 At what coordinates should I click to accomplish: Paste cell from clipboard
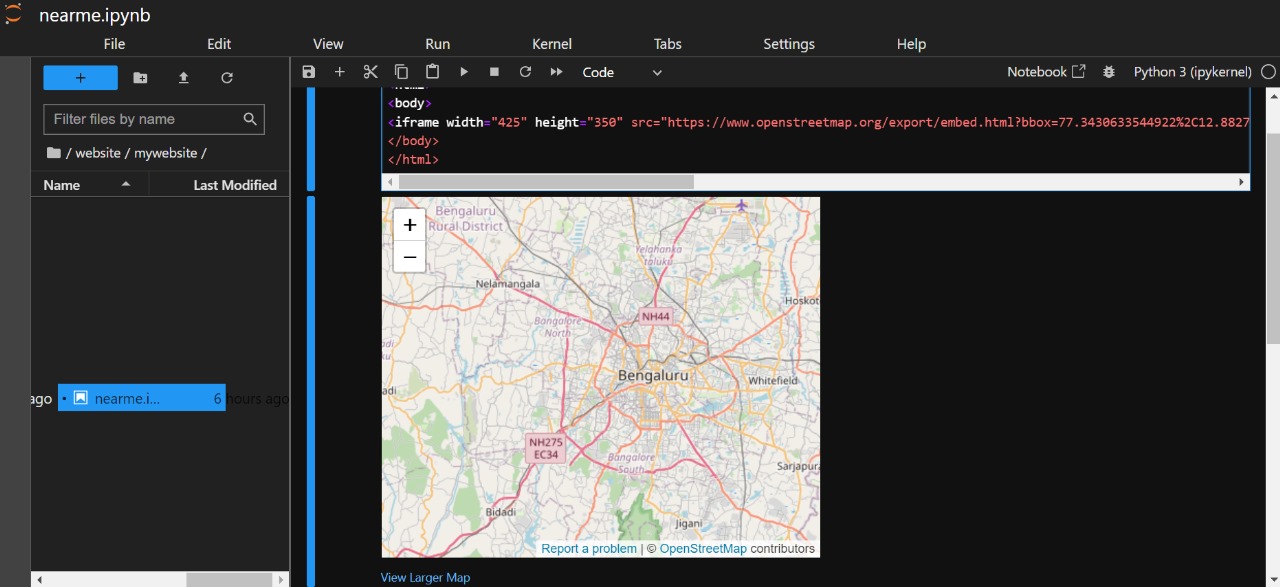point(432,72)
